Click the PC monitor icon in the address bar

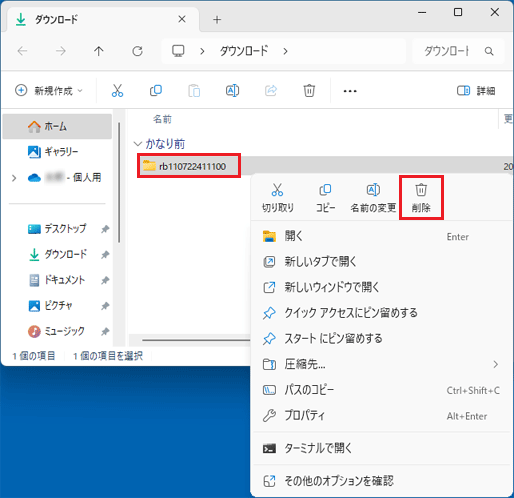coord(178,51)
